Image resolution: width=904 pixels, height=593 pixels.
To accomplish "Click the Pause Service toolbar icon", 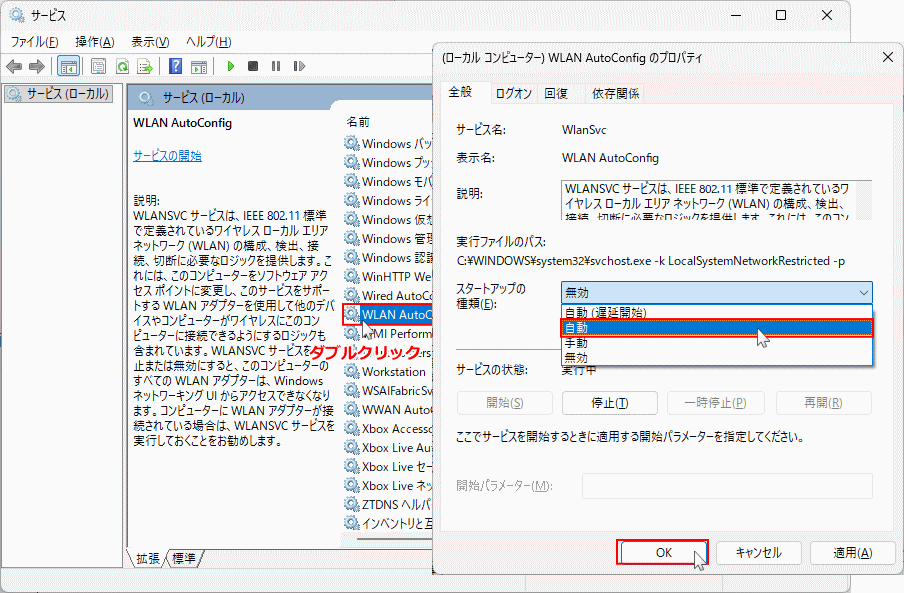I will click(276, 66).
